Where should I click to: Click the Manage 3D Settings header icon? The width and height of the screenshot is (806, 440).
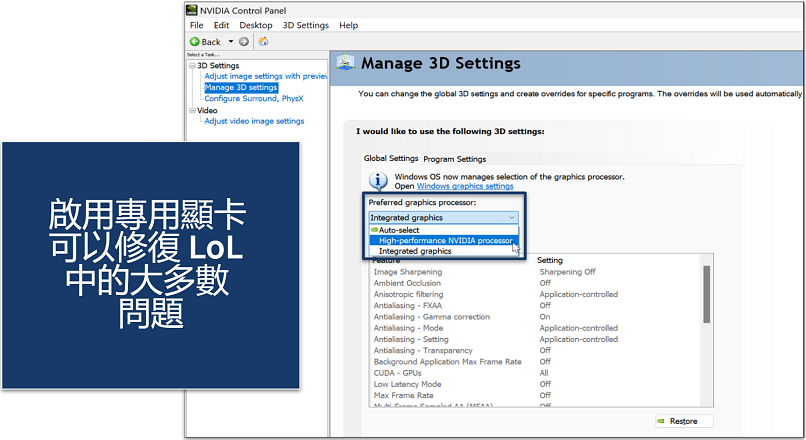(345, 63)
